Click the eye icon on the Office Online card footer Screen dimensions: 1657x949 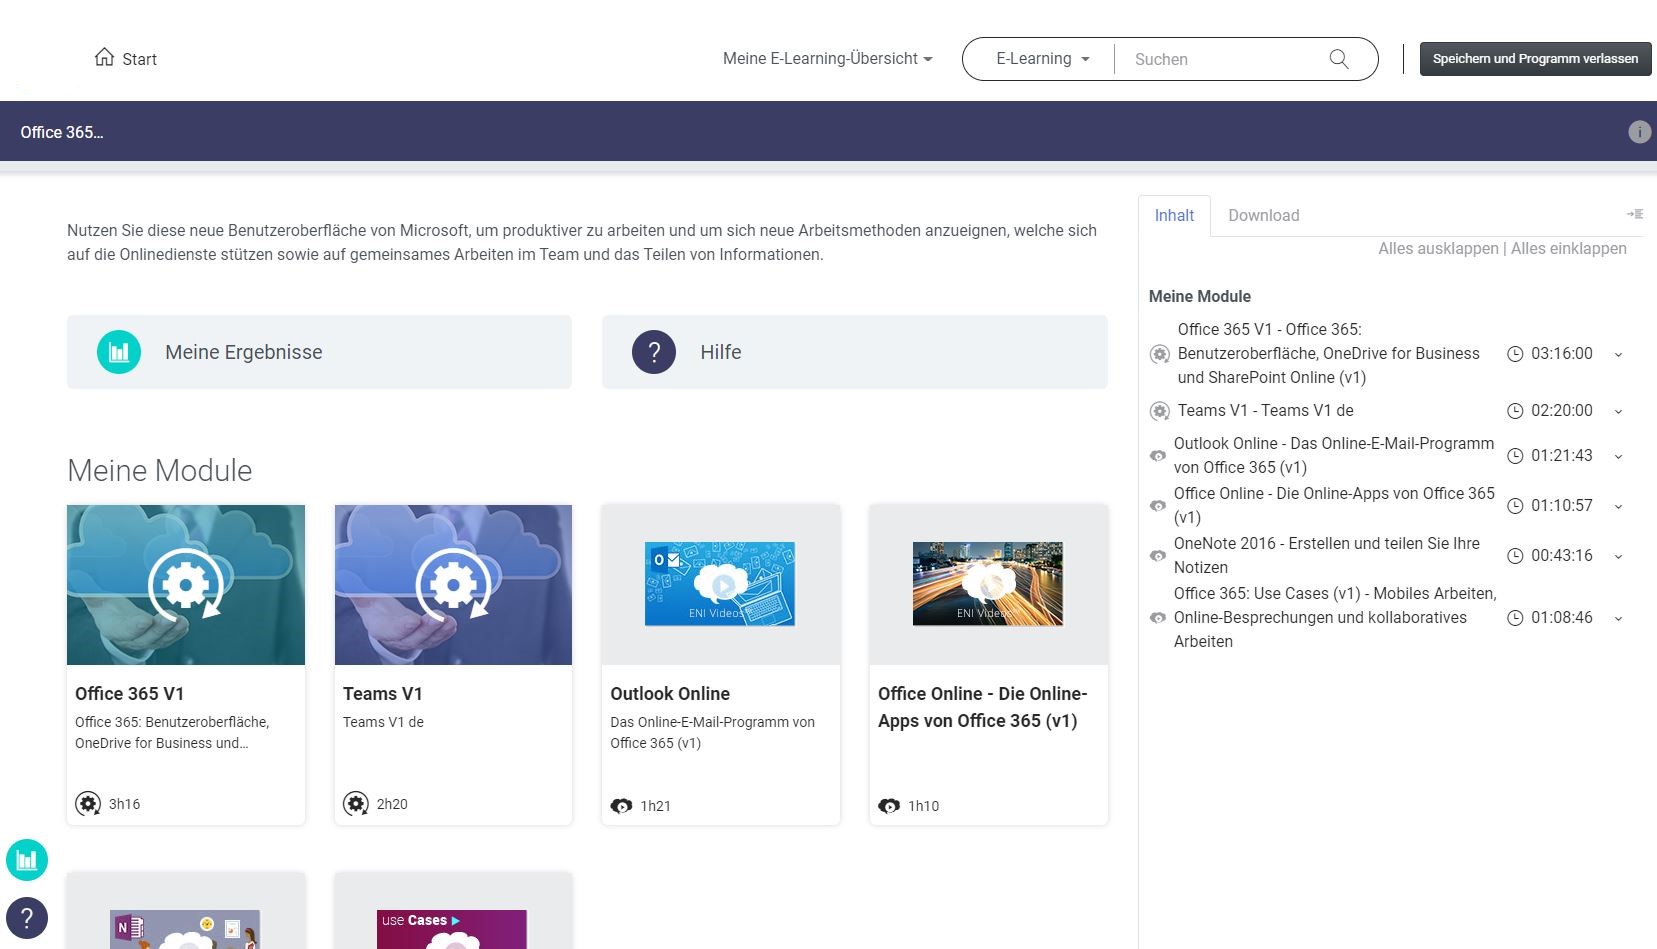[x=889, y=806]
